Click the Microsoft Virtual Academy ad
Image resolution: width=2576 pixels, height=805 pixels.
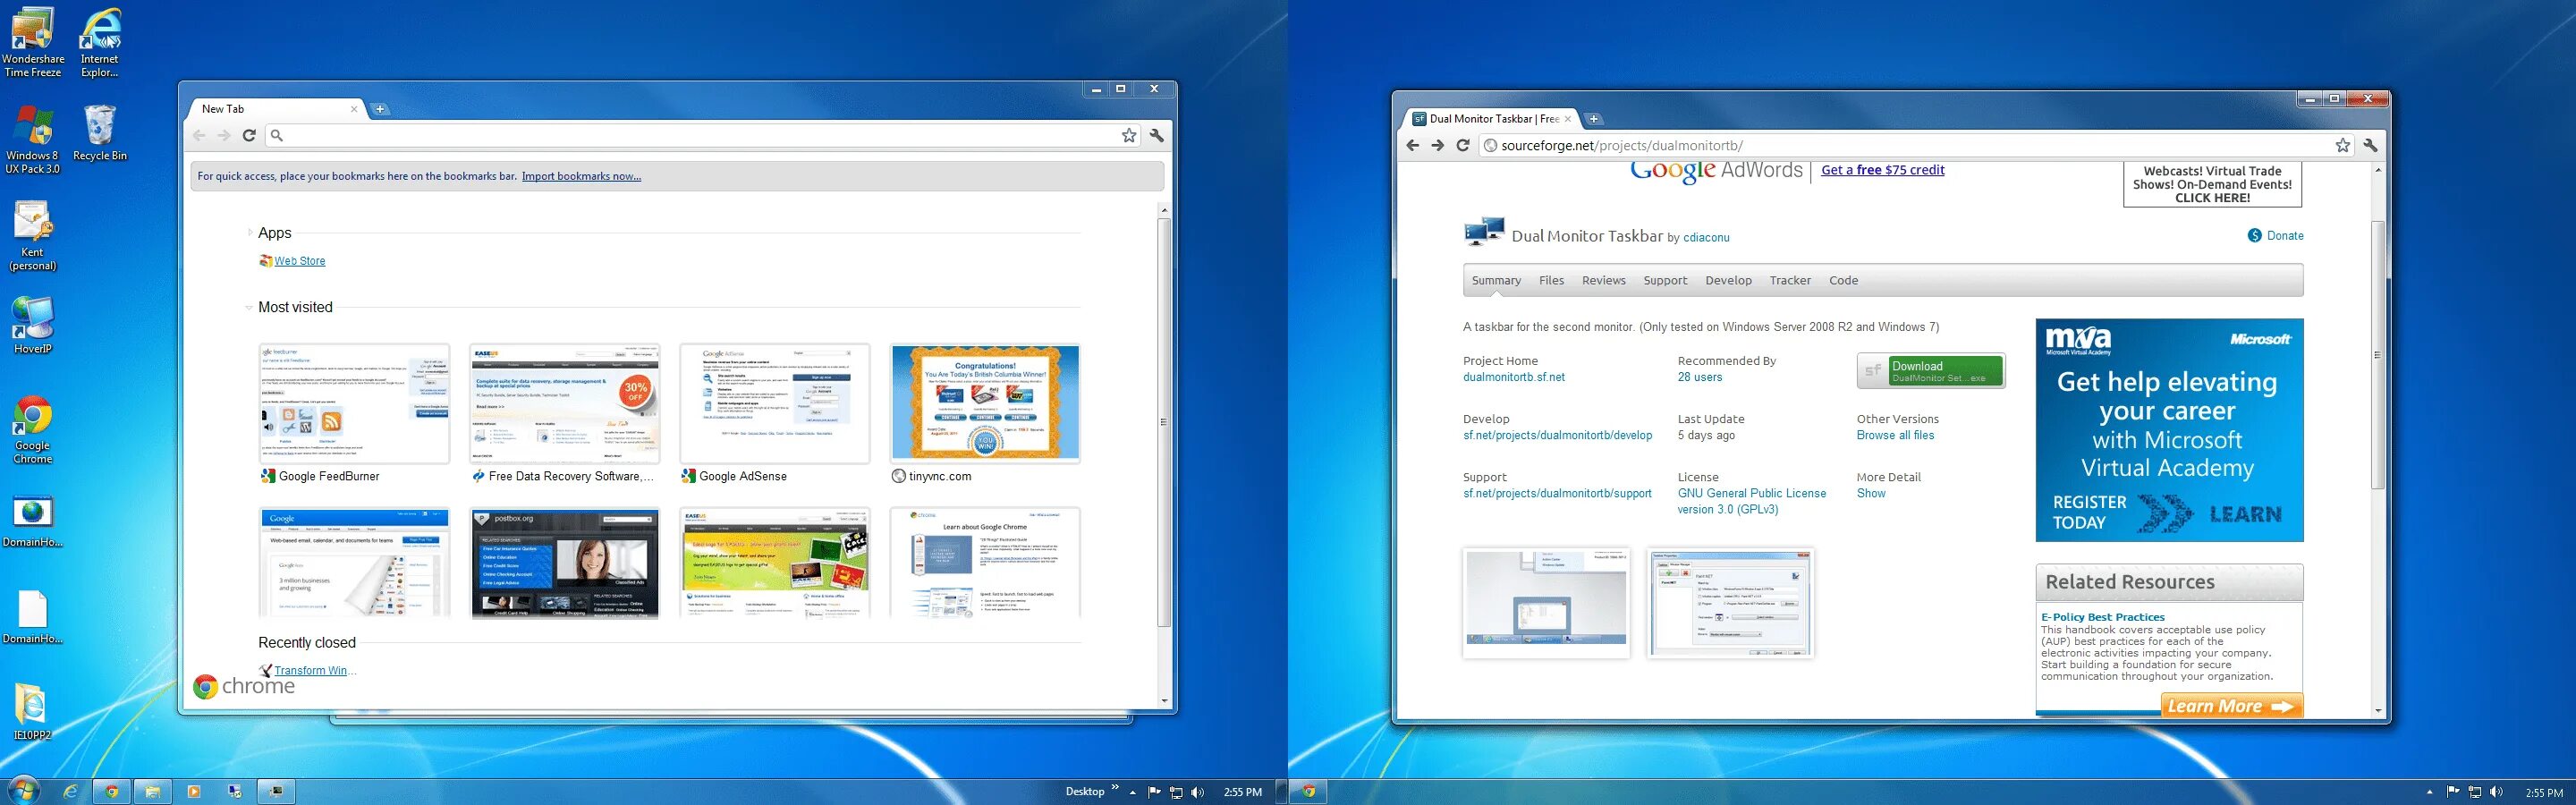[x=2169, y=430]
